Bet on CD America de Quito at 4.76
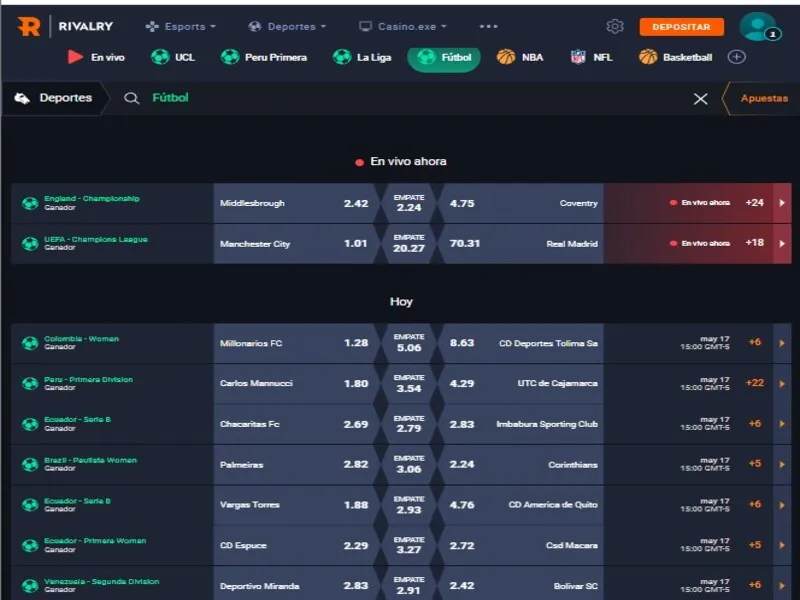Screen dimensions: 800x600 [x=521, y=505]
